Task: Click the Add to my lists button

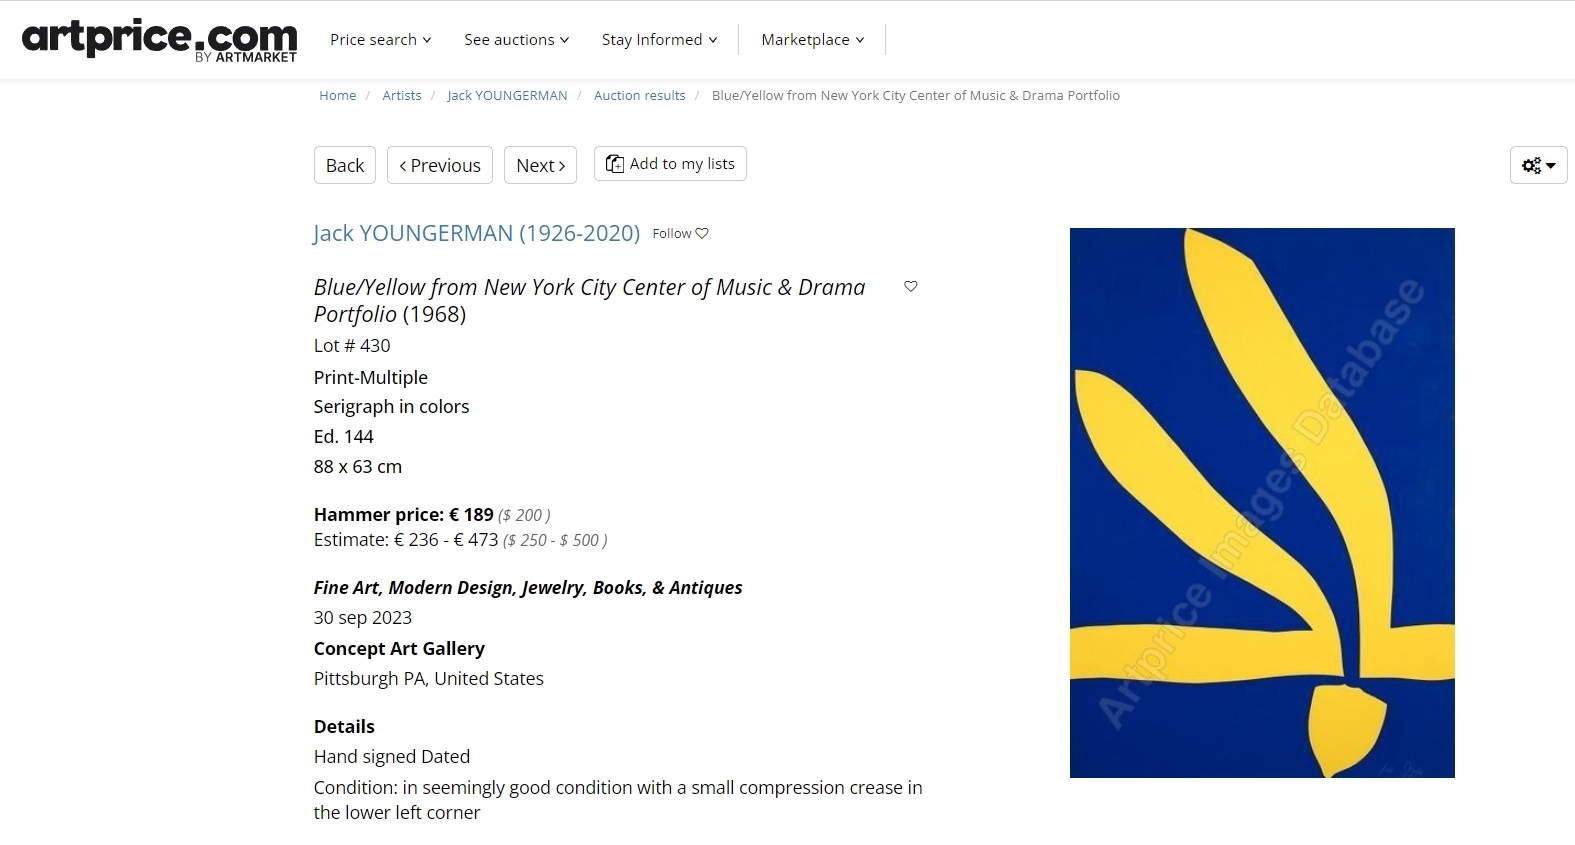Action: coord(670,164)
